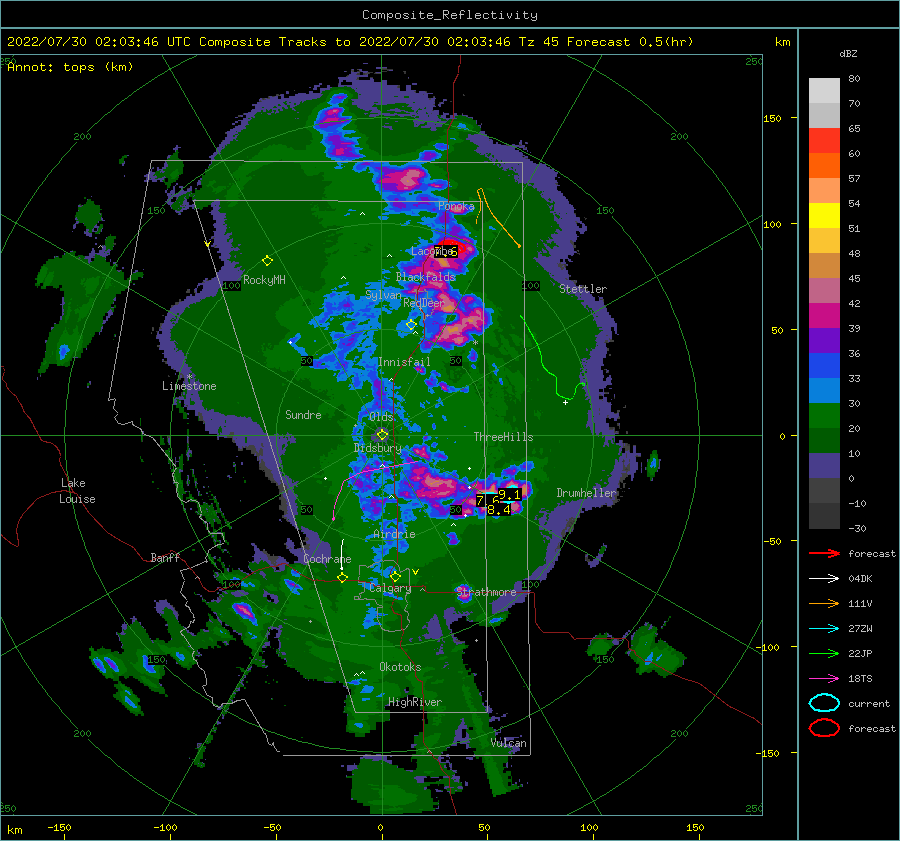Click the ThreeHills town label
Viewport: 900px width, 841px height.
point(503,437)
